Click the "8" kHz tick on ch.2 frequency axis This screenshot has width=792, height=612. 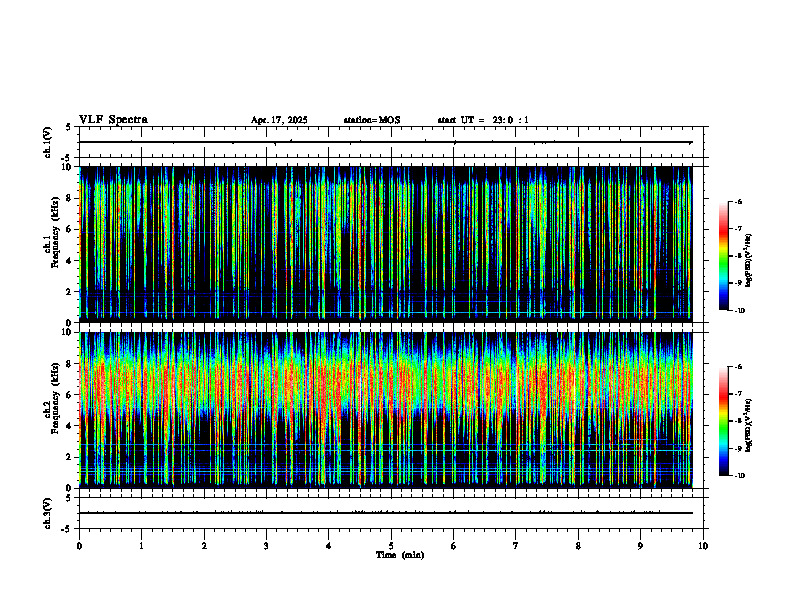[x=68, y=364]
